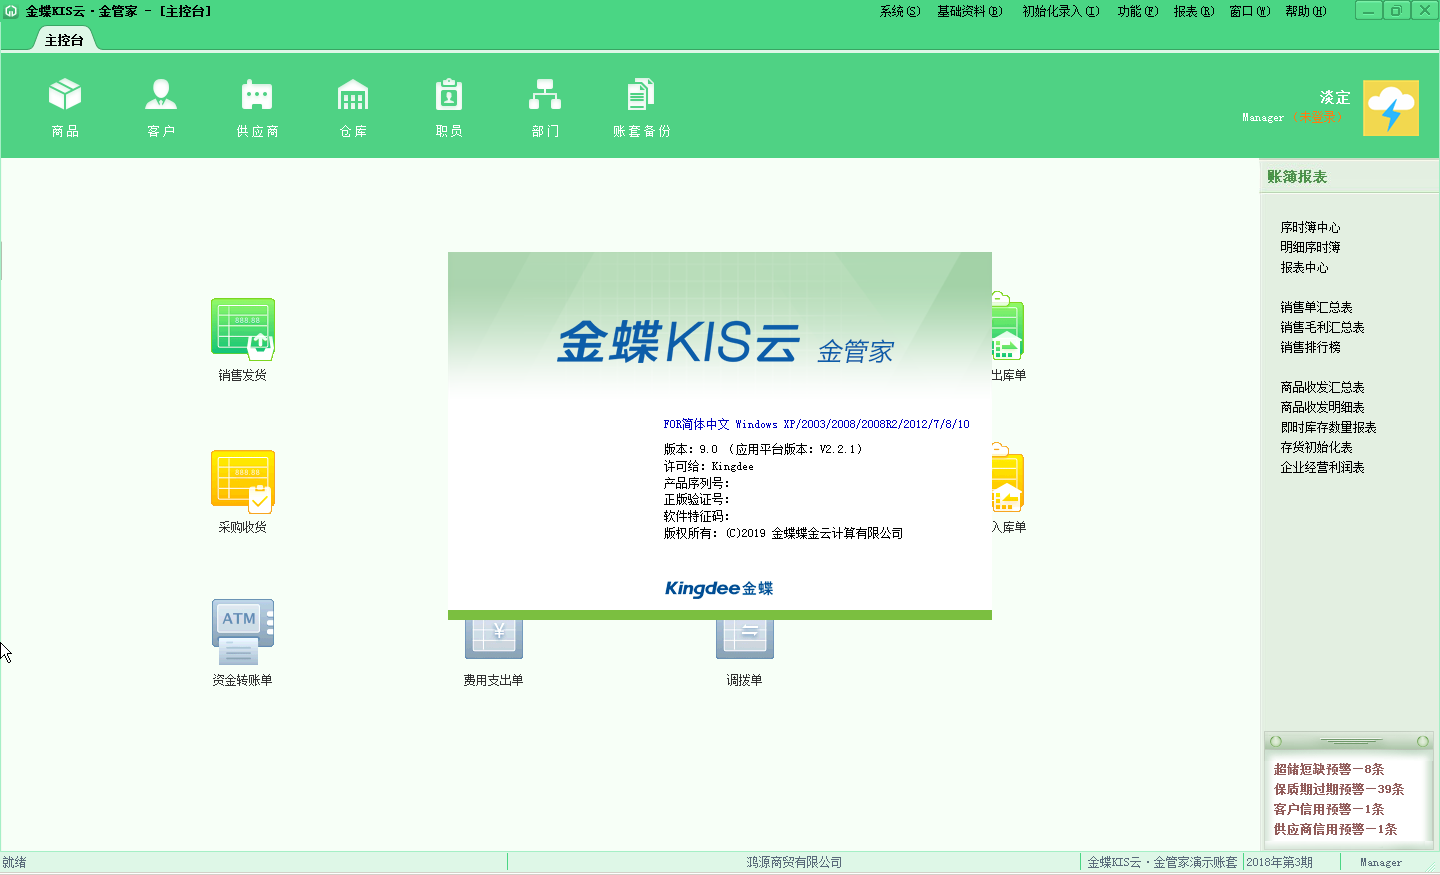Open the 系统(S) menu
1440x875 pixels.
tap(899, 11)
